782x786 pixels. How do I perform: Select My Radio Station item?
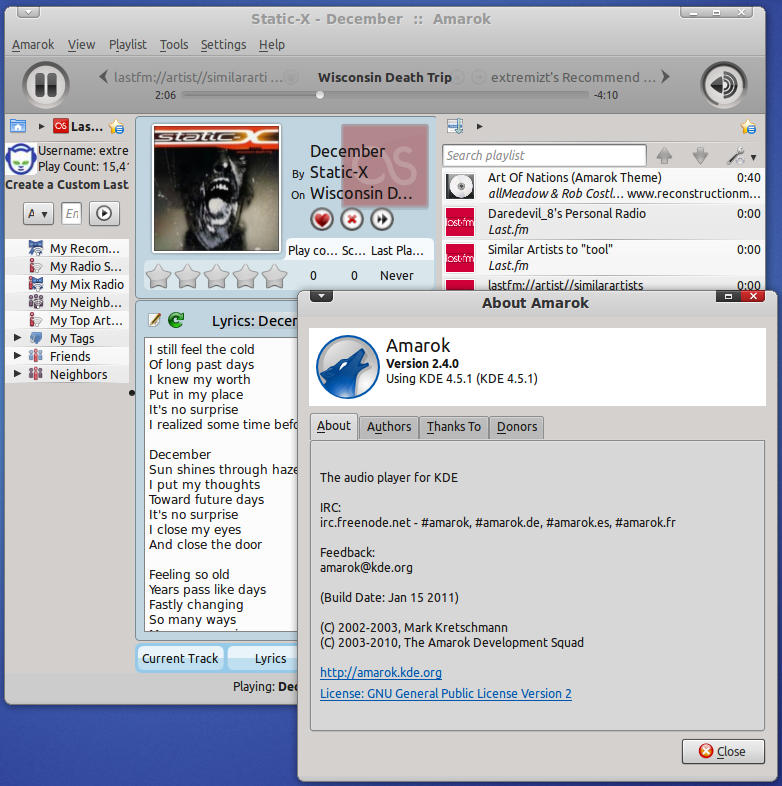[67, 267]
